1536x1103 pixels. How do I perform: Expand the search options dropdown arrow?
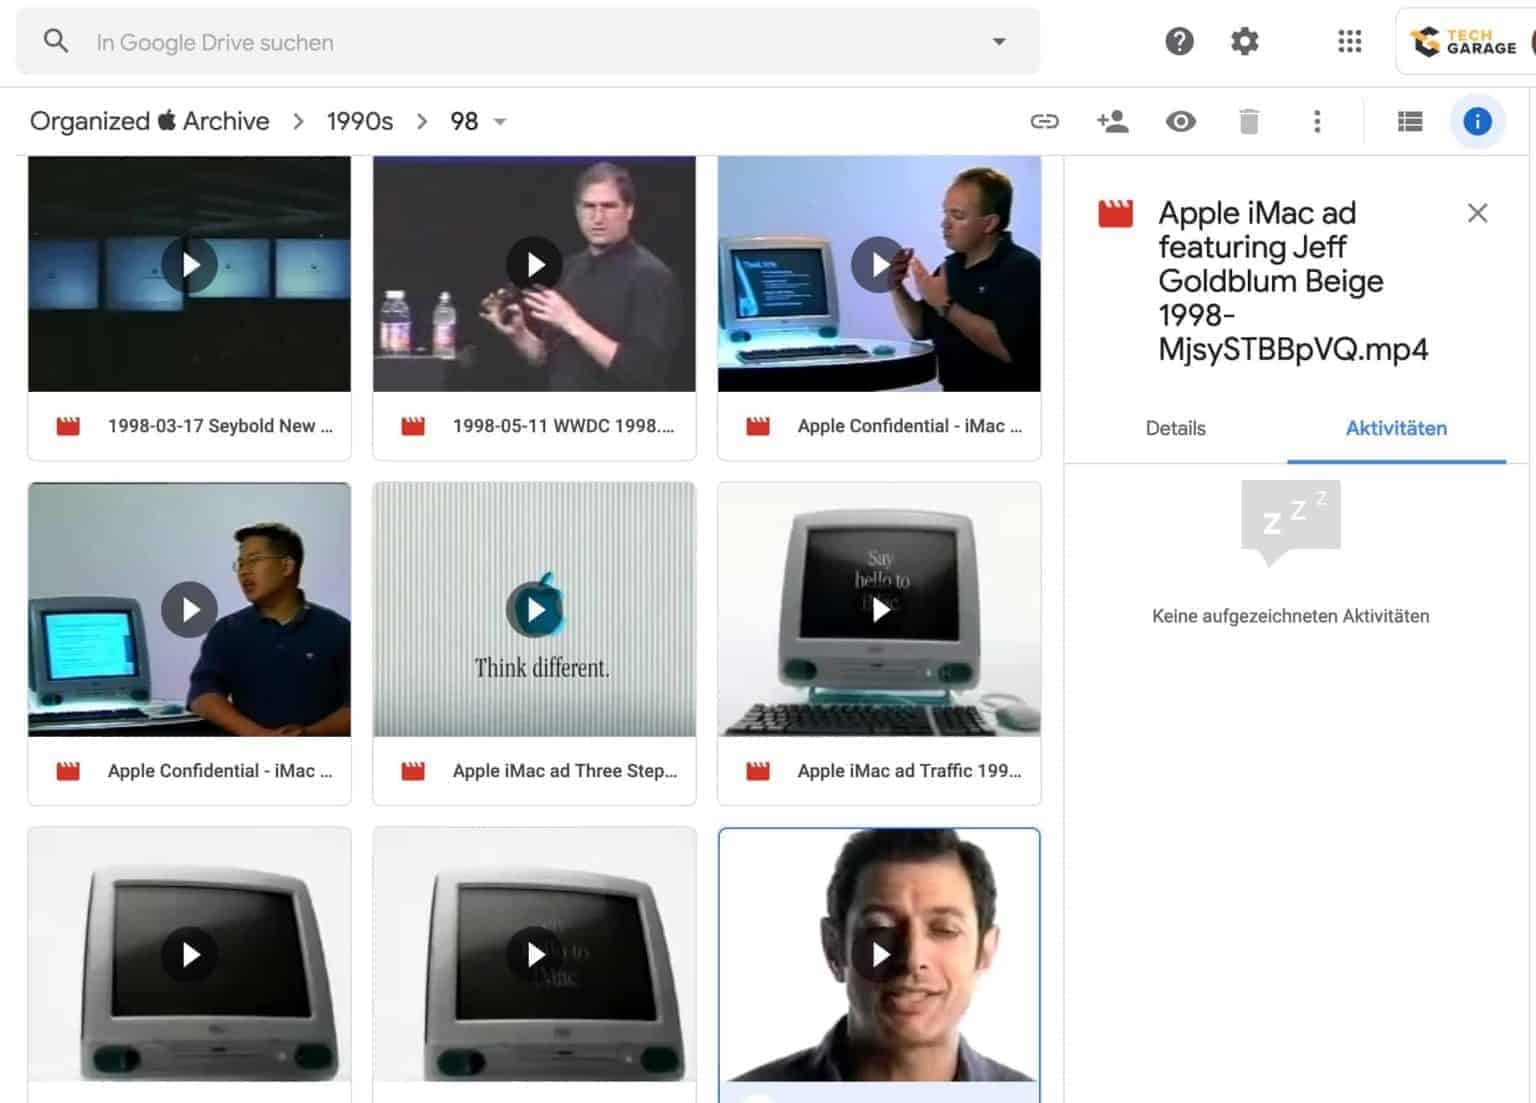pos(998,42)
